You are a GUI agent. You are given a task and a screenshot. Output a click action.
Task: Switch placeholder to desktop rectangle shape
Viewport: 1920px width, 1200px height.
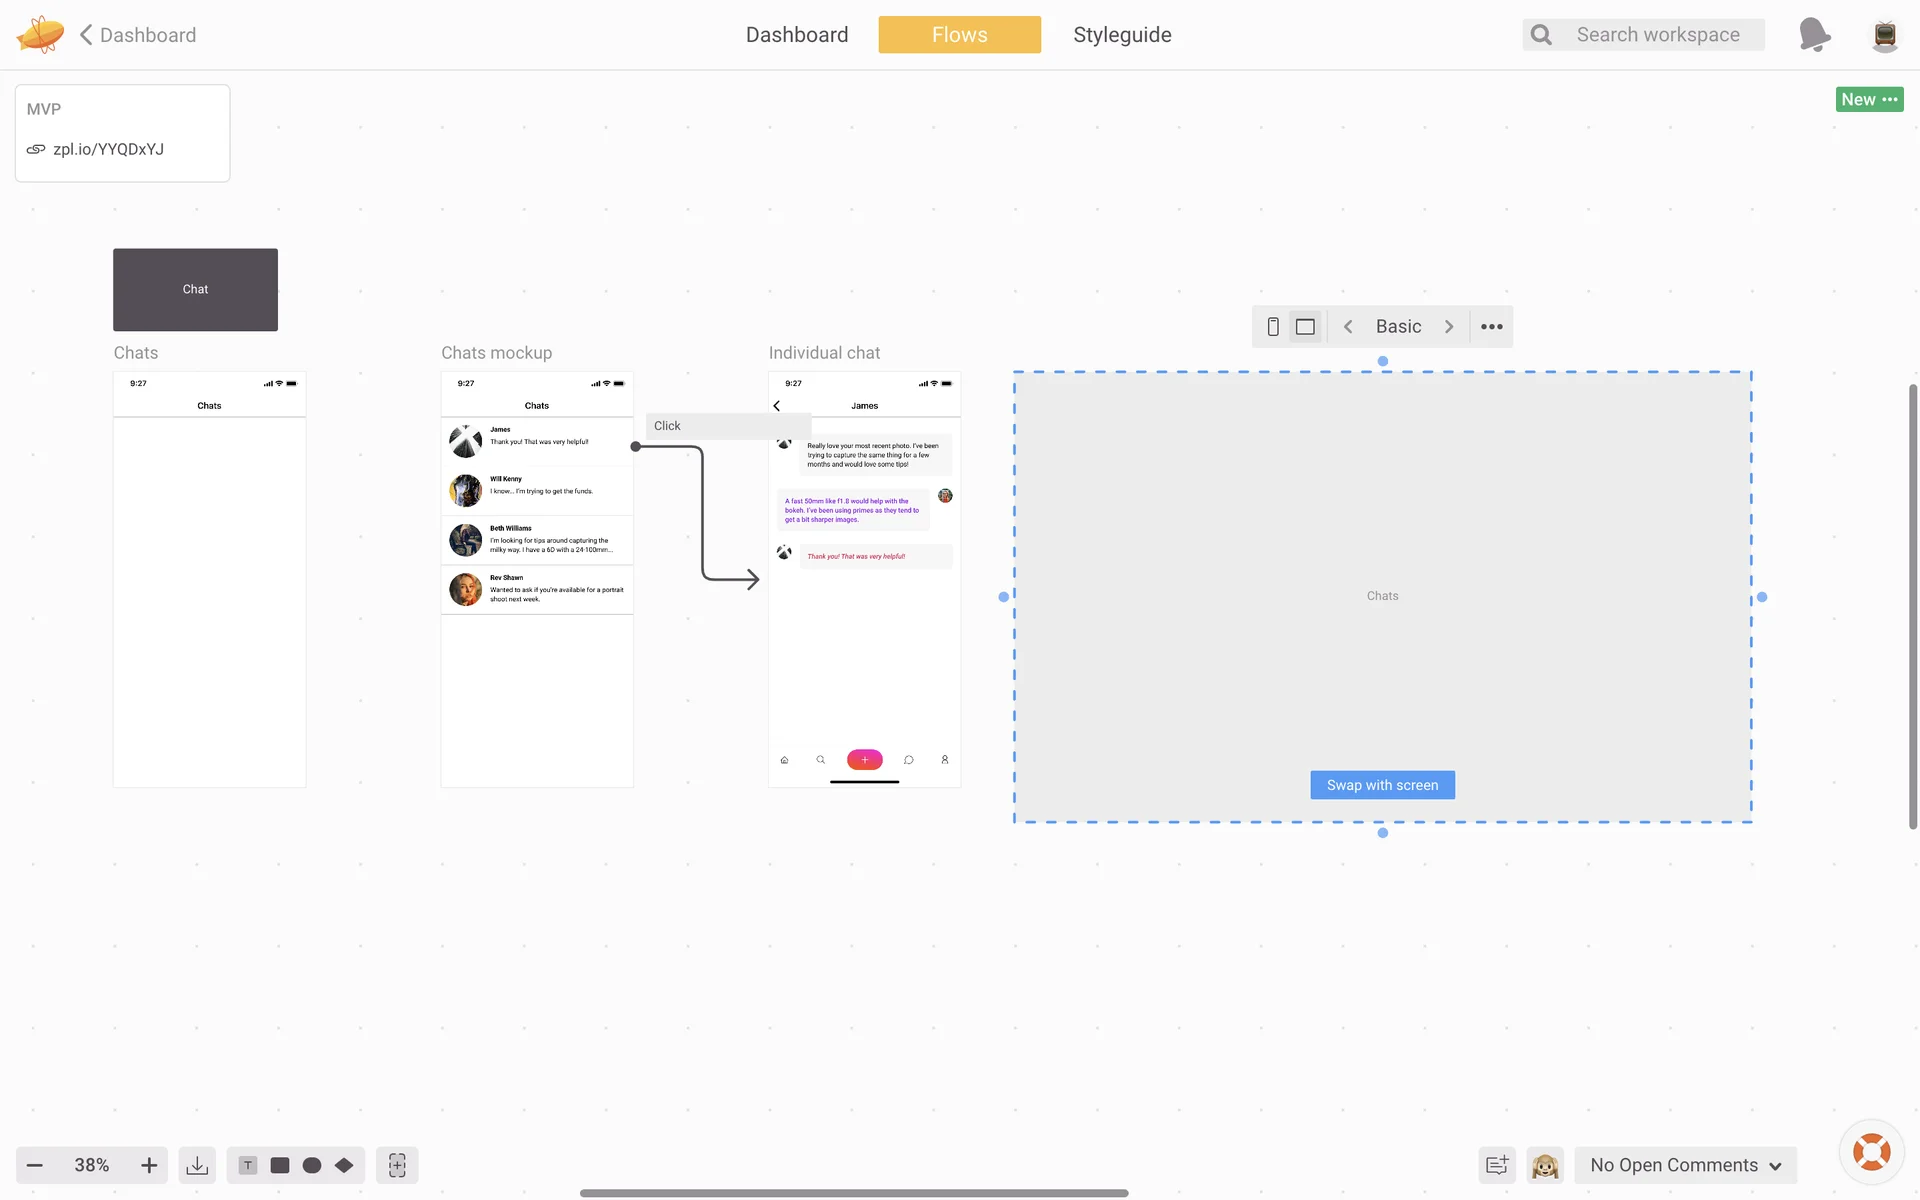(x=1305, y=327)
